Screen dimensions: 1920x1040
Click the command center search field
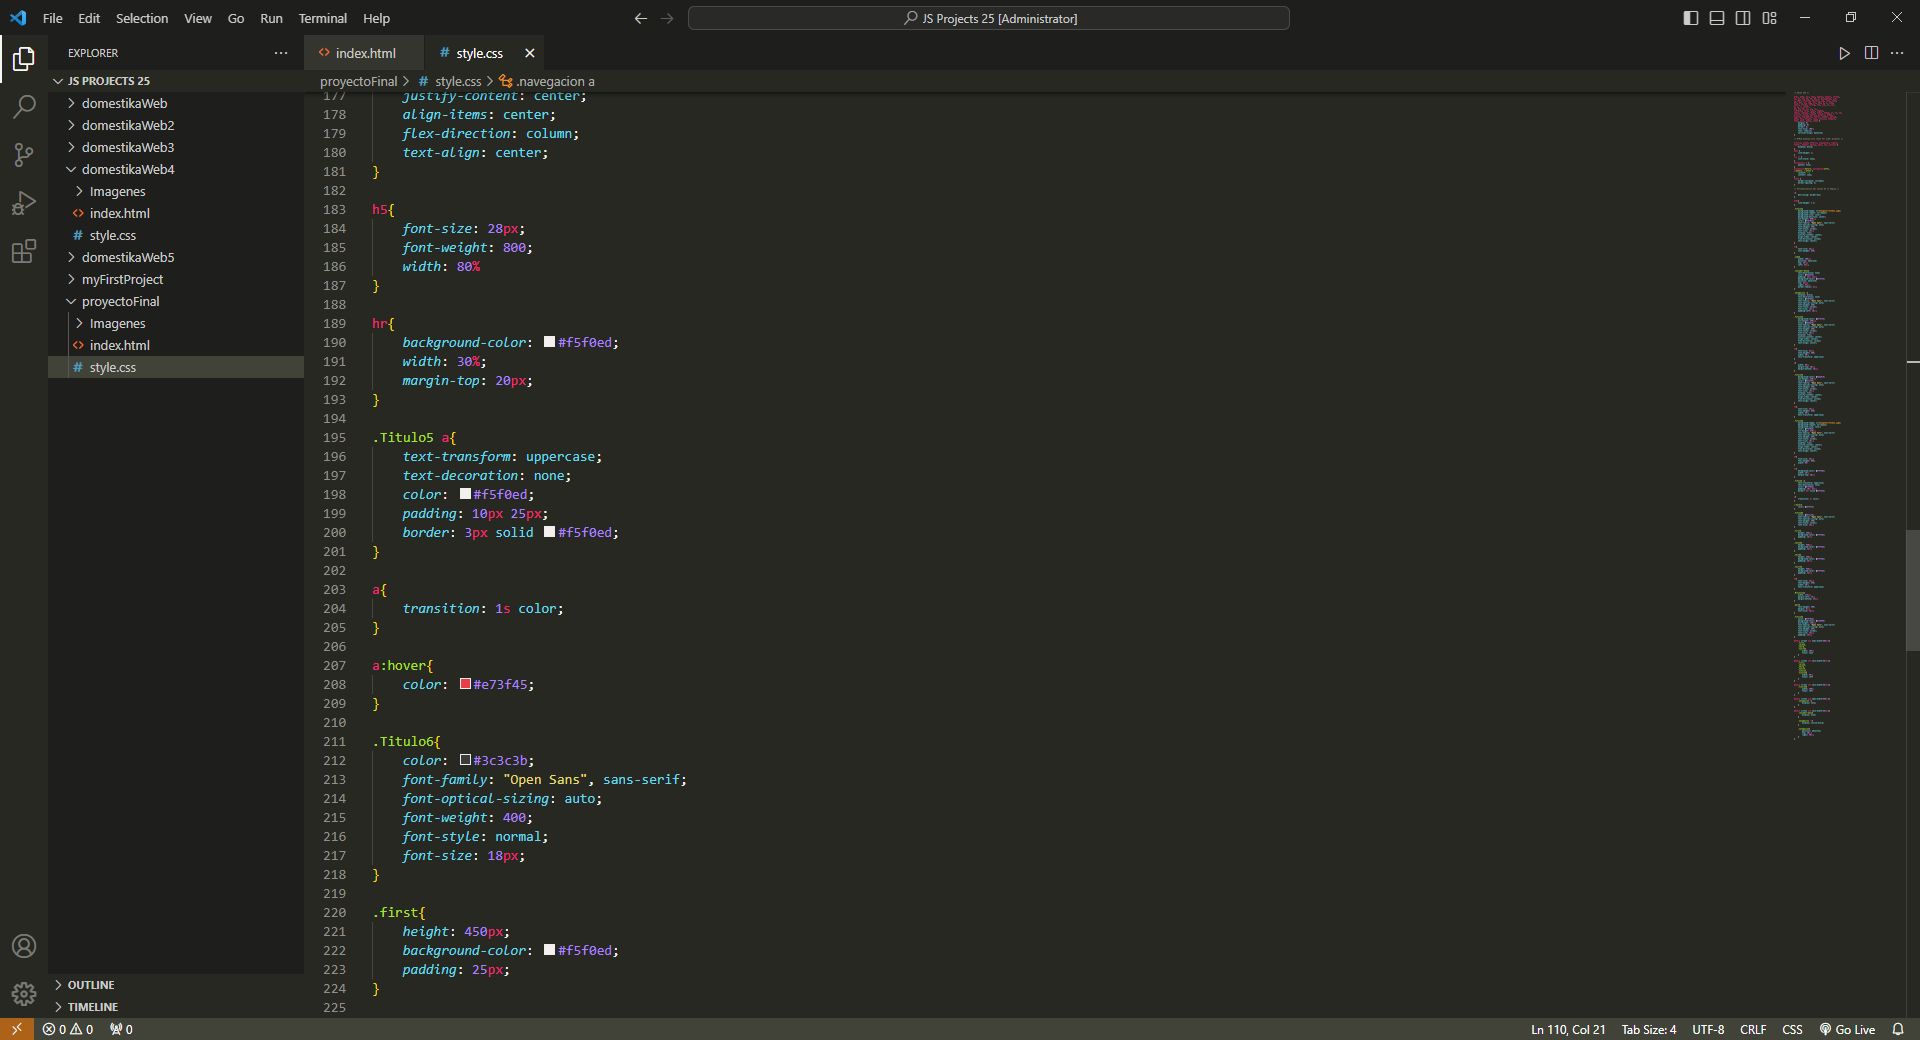pos(989,18)
